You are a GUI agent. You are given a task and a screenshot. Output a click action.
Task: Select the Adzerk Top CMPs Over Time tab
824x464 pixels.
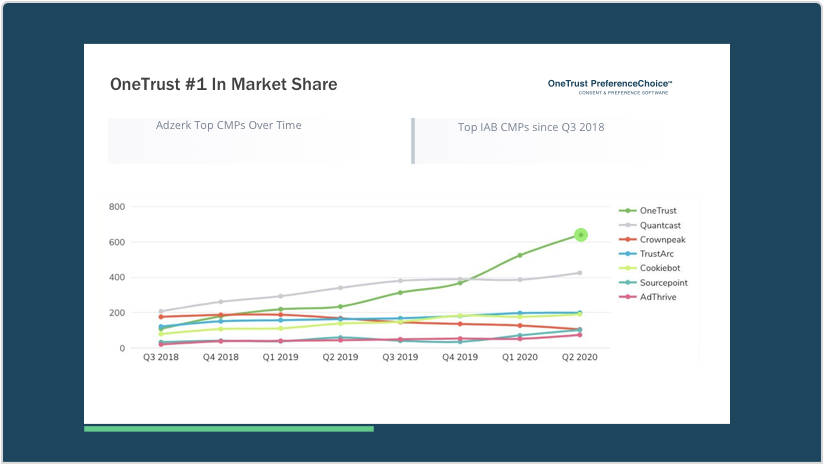pos(229,126)
